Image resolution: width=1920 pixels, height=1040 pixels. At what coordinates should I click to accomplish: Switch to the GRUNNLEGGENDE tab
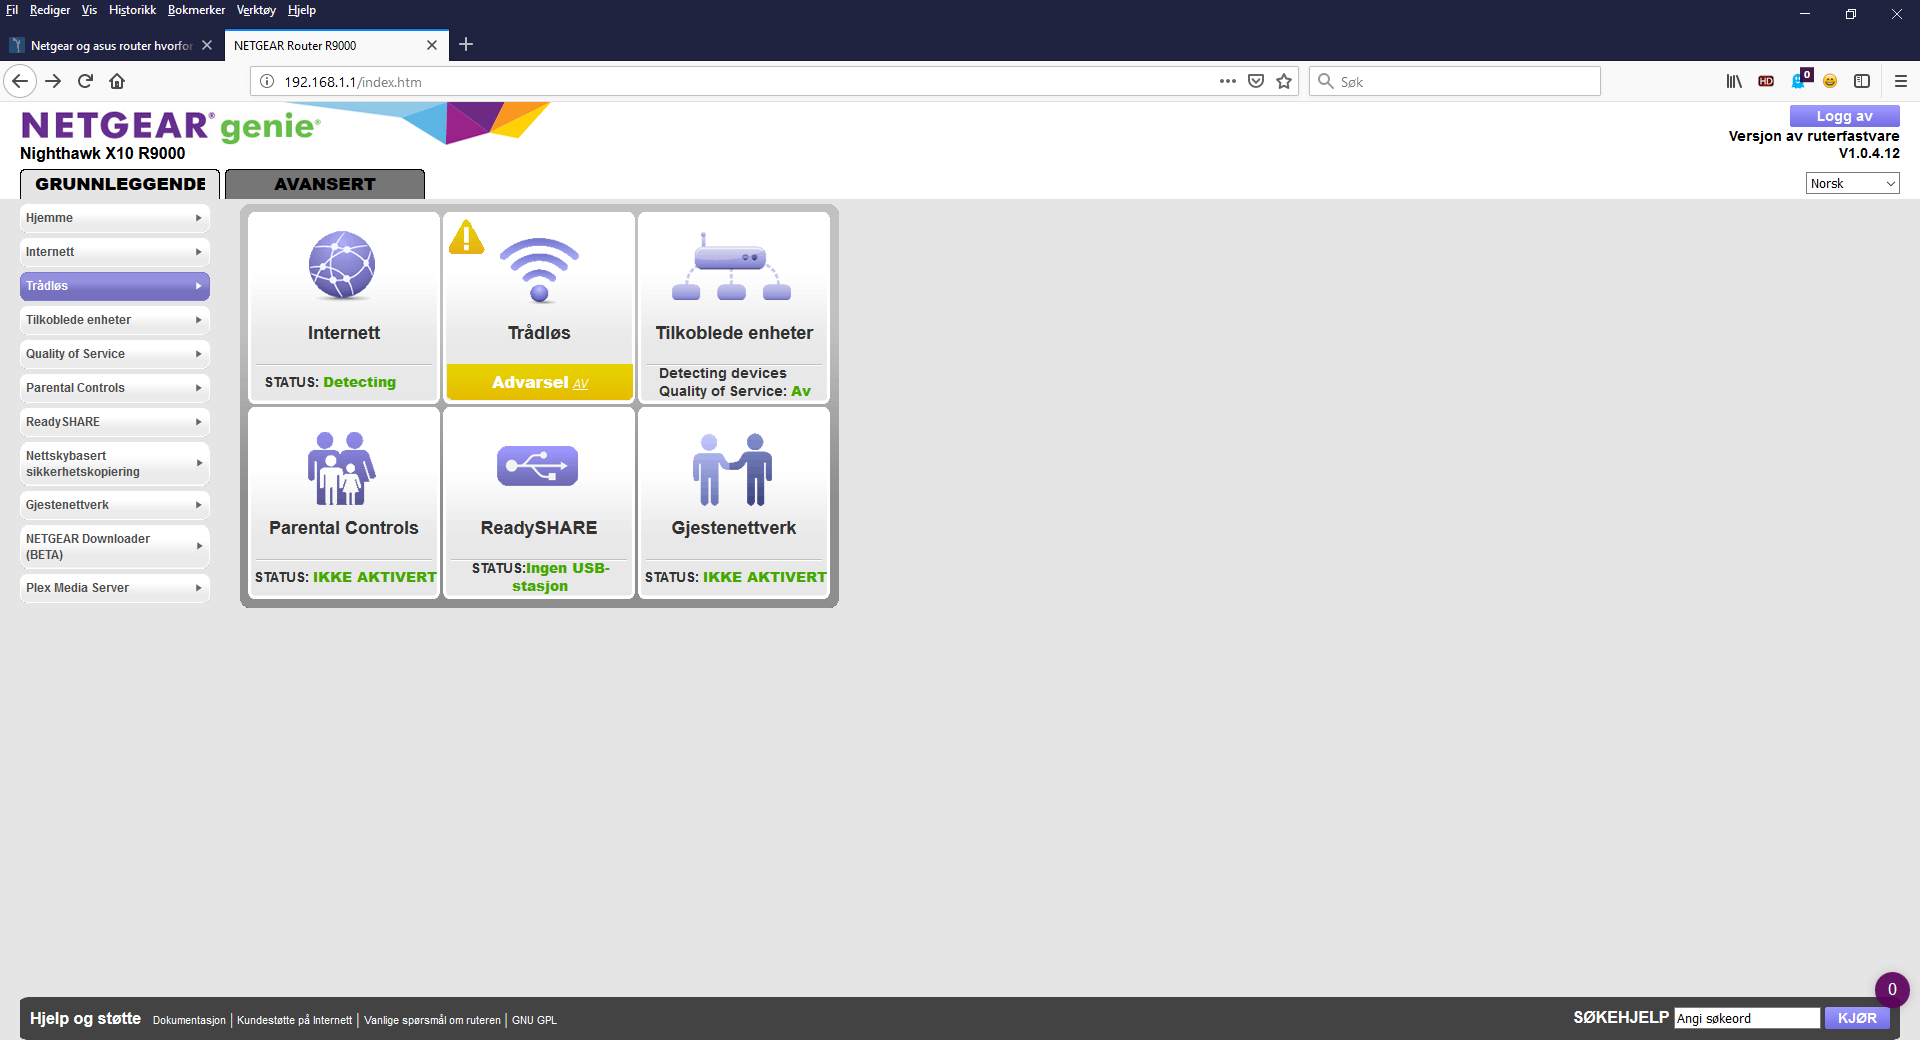point(120,184)
